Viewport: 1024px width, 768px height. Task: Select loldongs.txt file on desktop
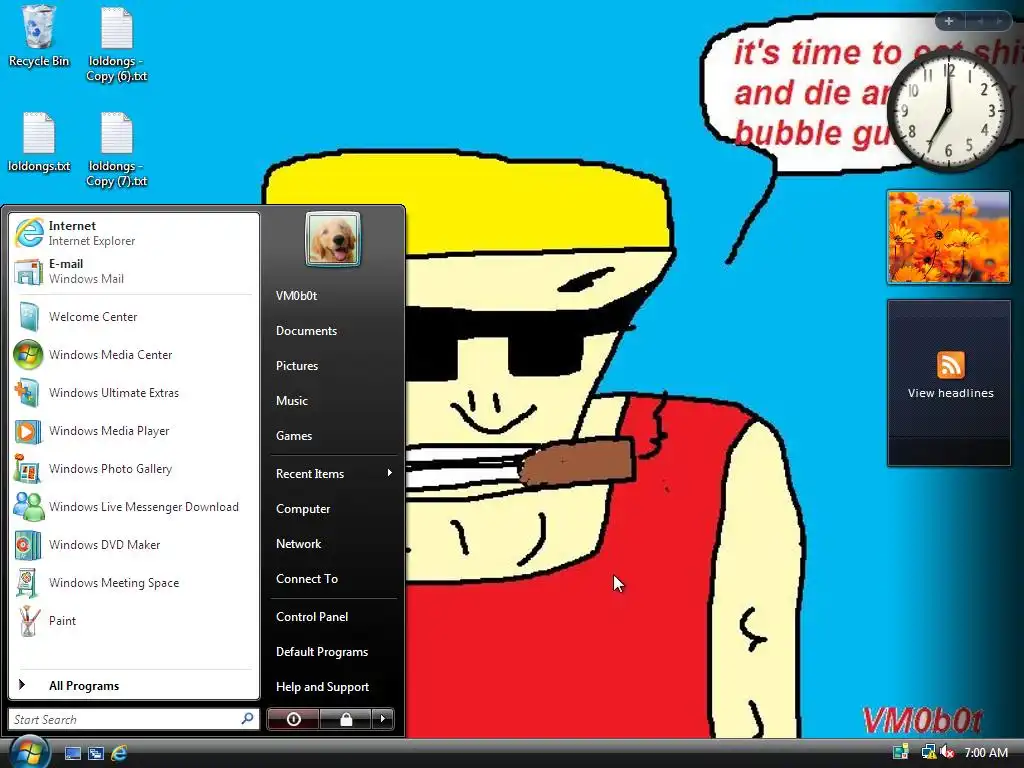(39, 142)
